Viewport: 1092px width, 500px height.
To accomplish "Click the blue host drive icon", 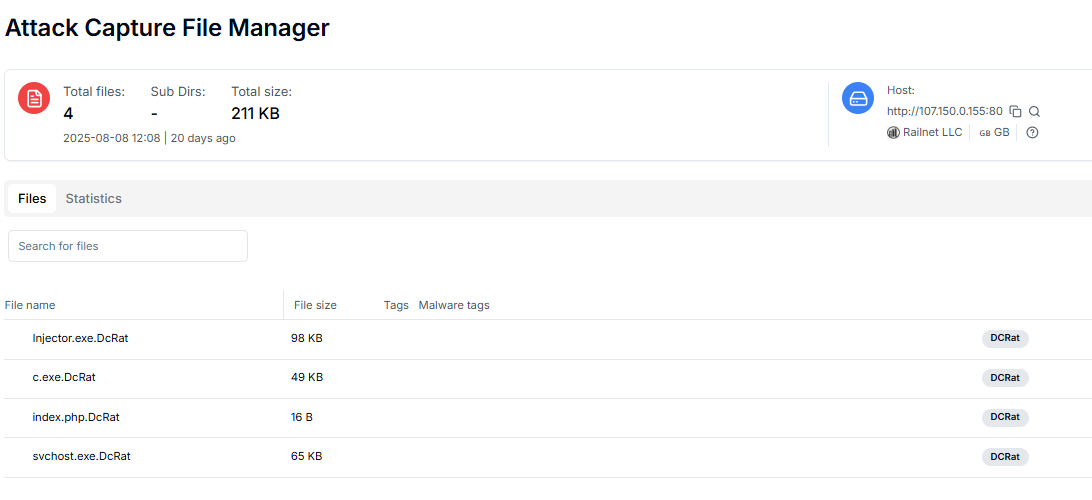I will [x=858, y=98].
